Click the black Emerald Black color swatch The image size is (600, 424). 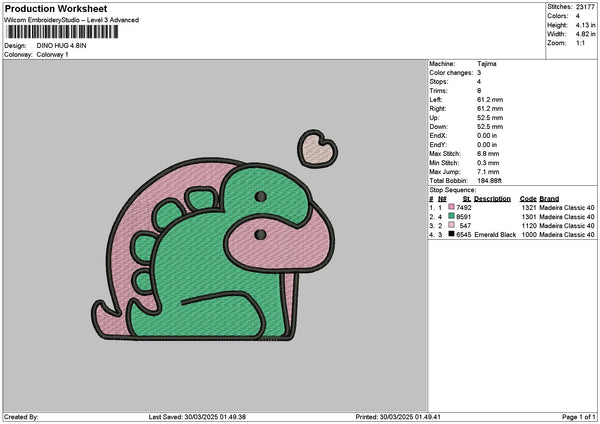[452, 234]
